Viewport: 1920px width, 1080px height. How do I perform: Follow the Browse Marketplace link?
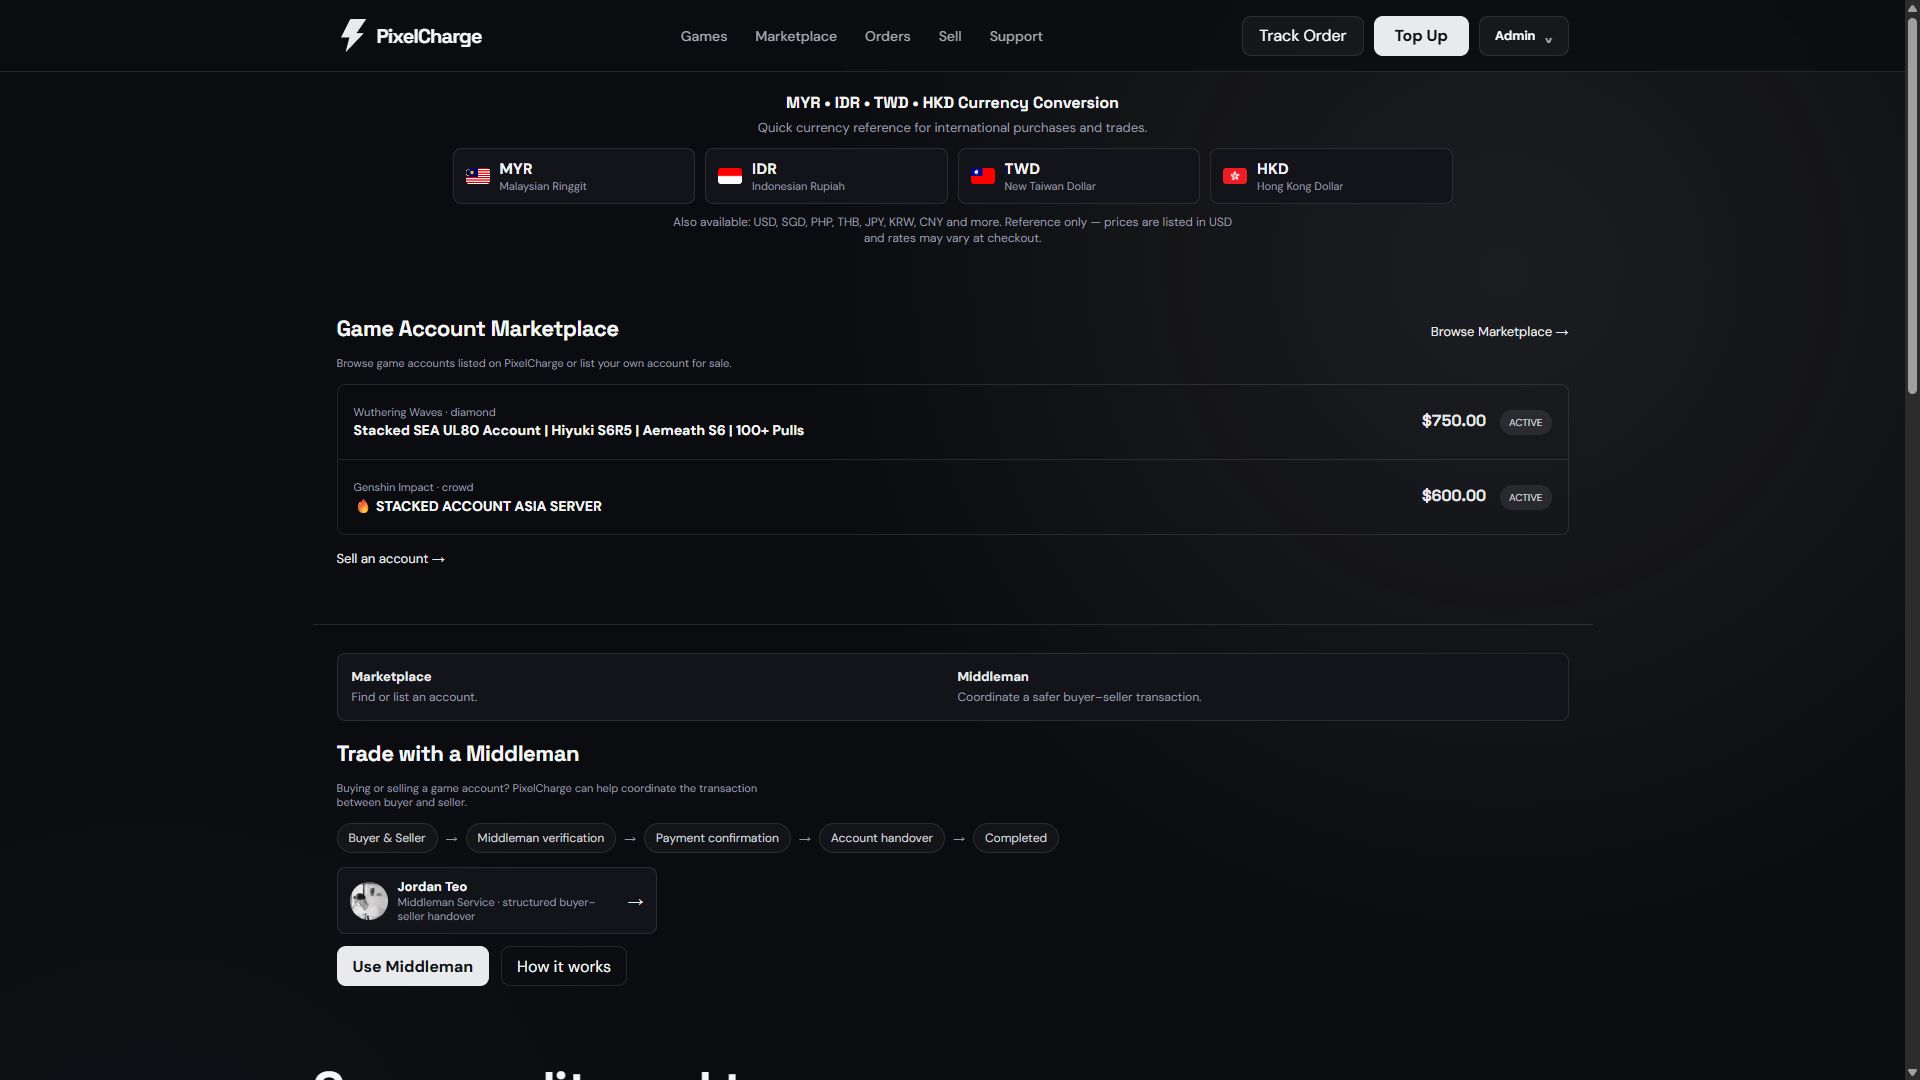1499,332
